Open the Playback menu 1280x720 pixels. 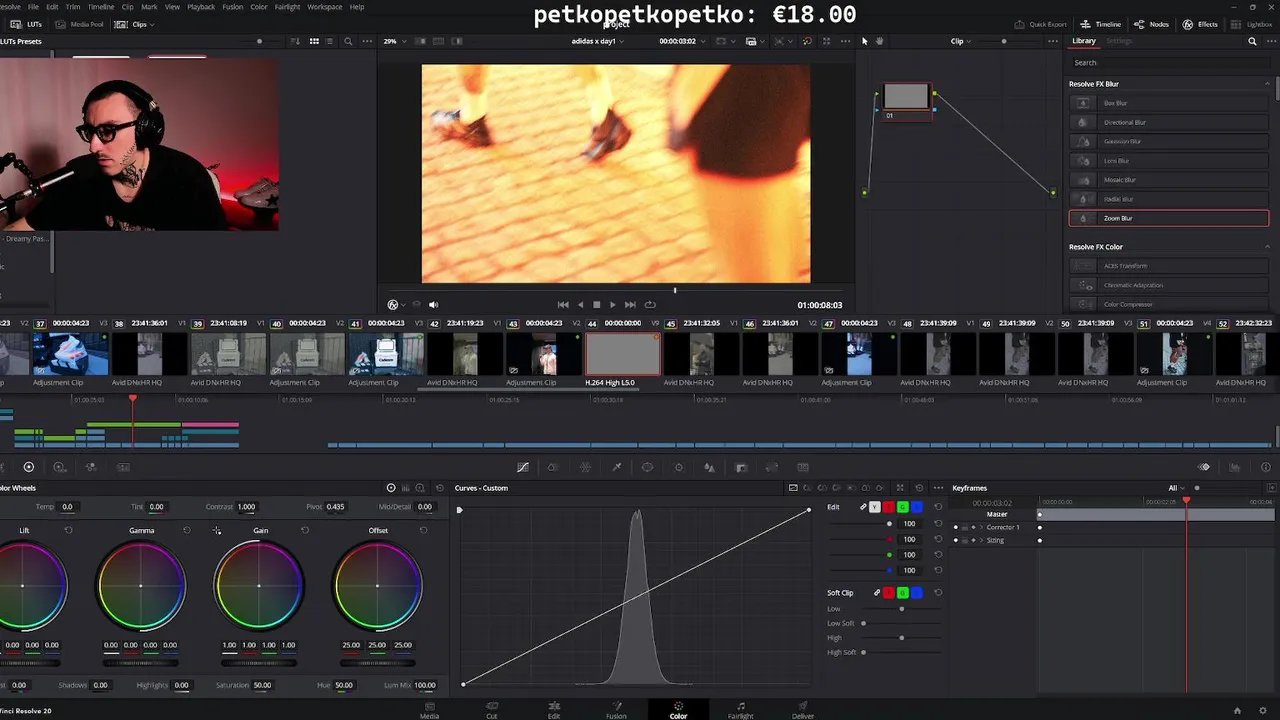[201, 7]
